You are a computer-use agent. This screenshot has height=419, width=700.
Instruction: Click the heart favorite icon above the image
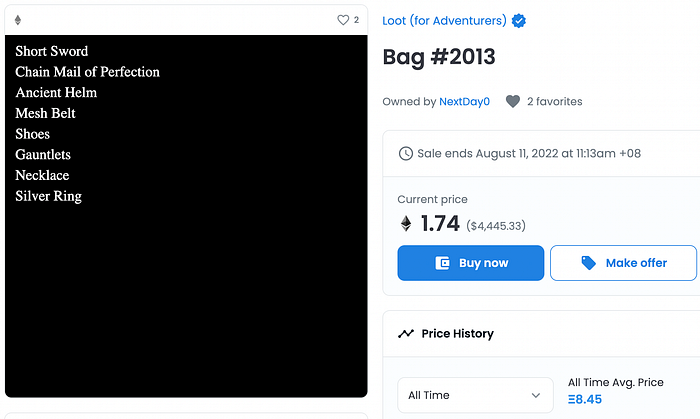(343, 20)
